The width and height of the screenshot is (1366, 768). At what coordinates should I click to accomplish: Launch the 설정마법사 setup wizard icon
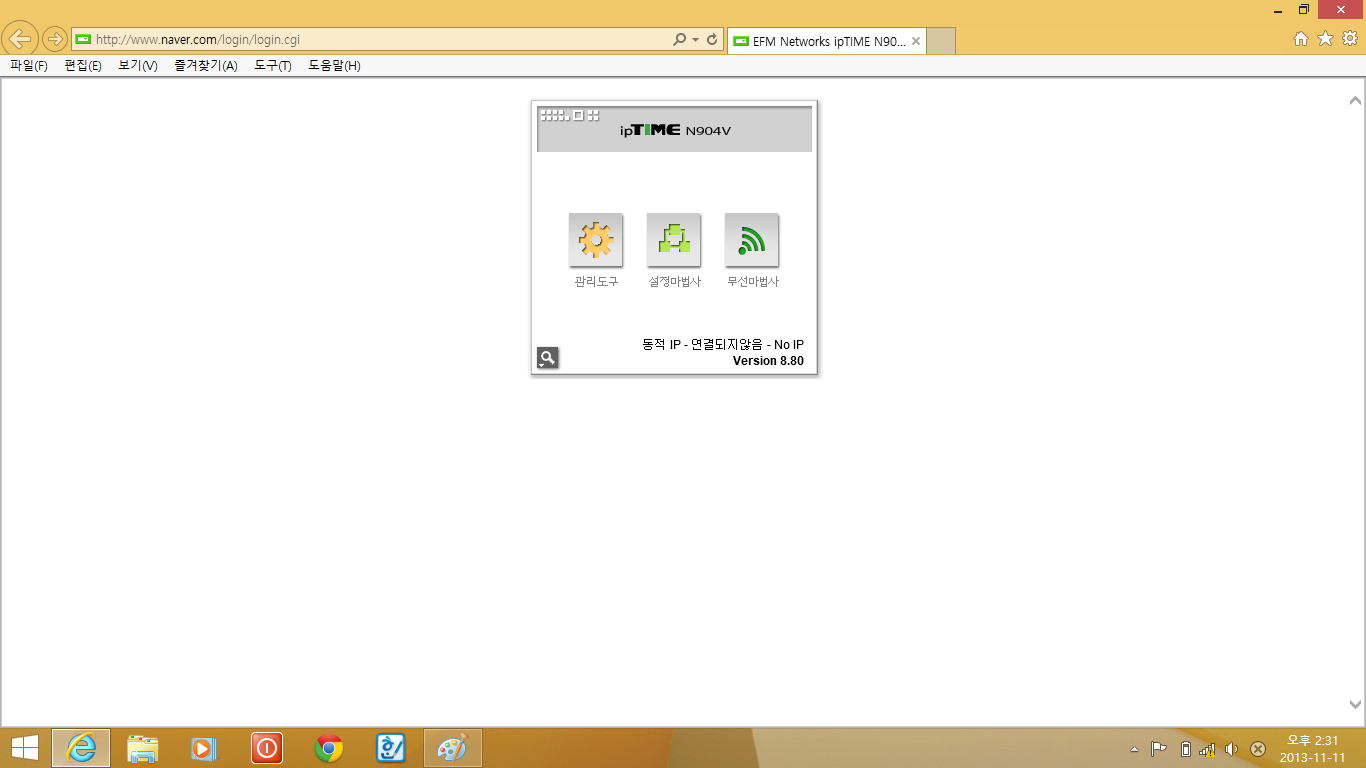674,240
